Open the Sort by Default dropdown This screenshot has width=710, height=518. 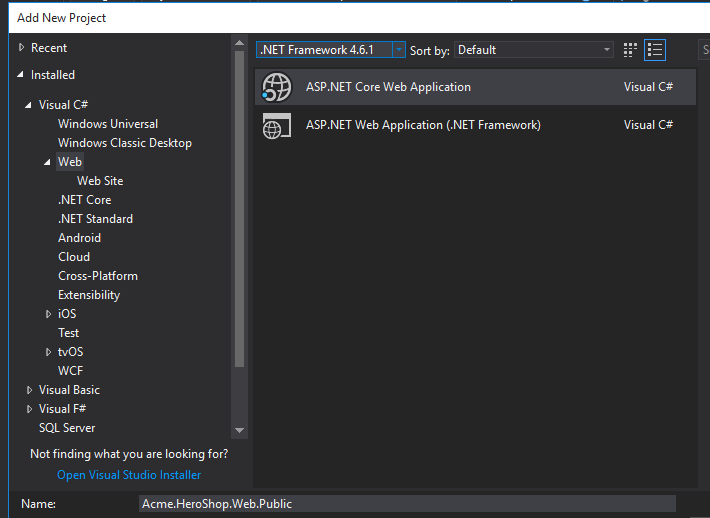tap(534, 50)
